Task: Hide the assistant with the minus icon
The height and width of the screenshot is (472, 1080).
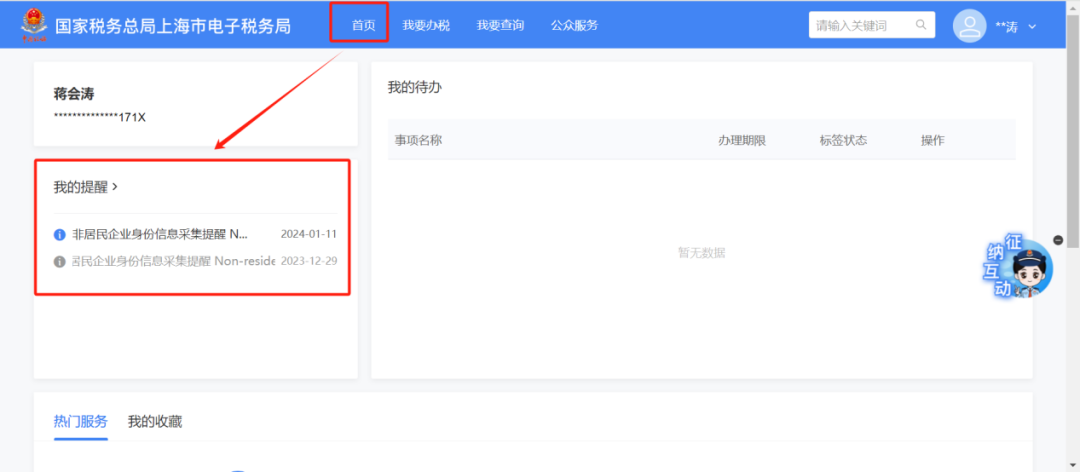Action: (1059, 240)
